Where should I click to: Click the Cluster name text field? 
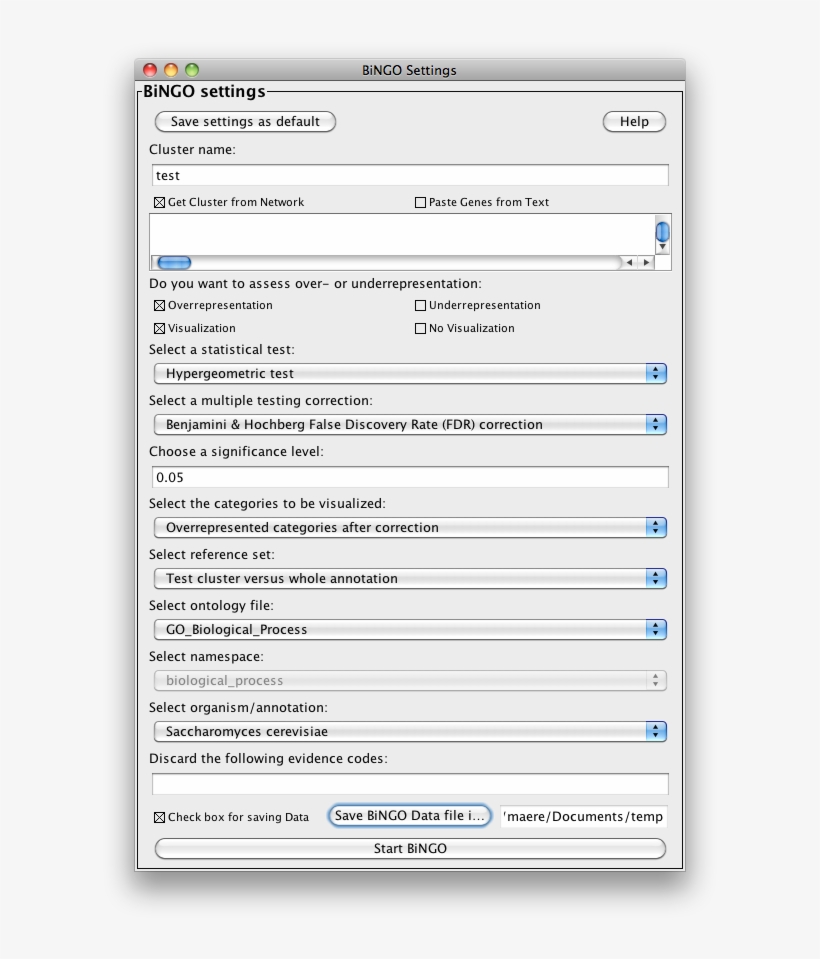point(410,175)
